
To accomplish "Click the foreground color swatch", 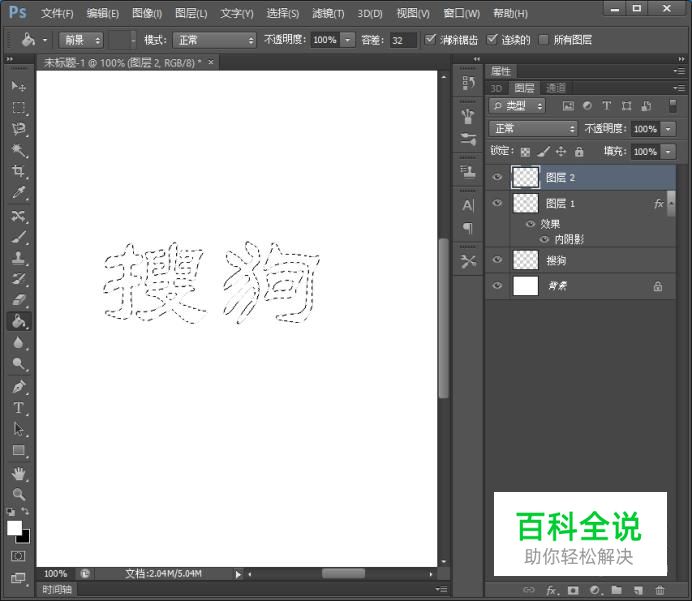I will tap(14, 527).
